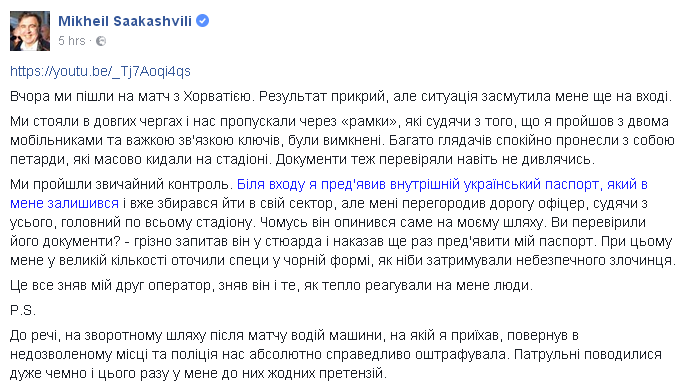Click the question 'його документи?'
Viewport: 682px width, 384px height.
(x=65, y=241)
